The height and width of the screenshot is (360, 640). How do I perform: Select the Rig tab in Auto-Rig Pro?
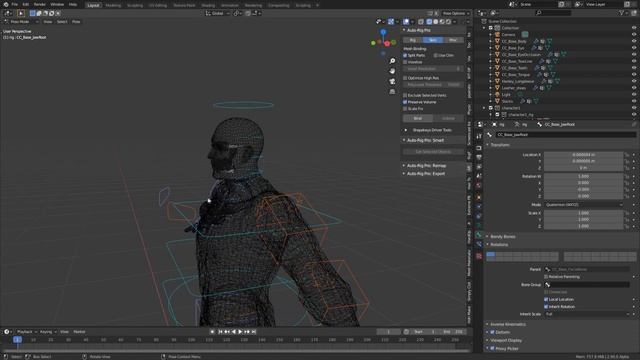(x=413, y=40)
